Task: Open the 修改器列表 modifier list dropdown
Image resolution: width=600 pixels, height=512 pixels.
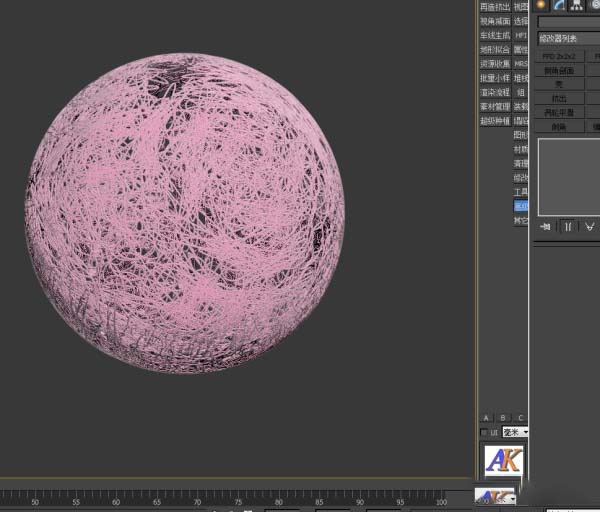Action: click(x=569, y=39)
